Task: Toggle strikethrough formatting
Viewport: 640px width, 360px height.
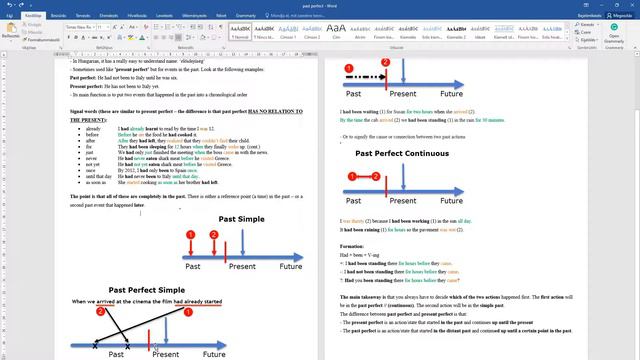Action: pos(94,38)
